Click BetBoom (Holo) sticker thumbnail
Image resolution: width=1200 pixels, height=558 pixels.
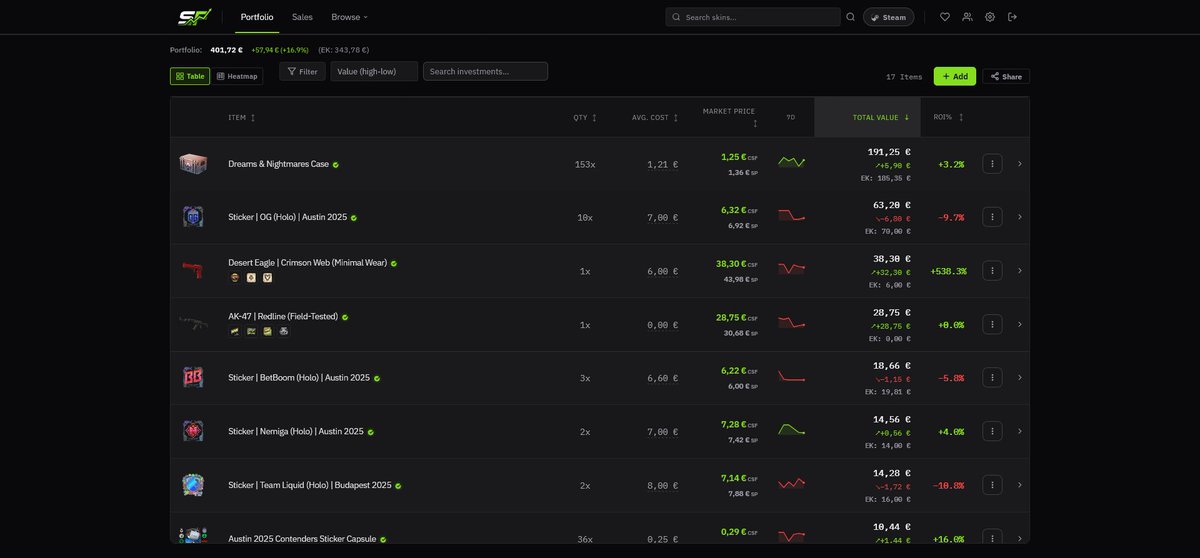[193, 378]
